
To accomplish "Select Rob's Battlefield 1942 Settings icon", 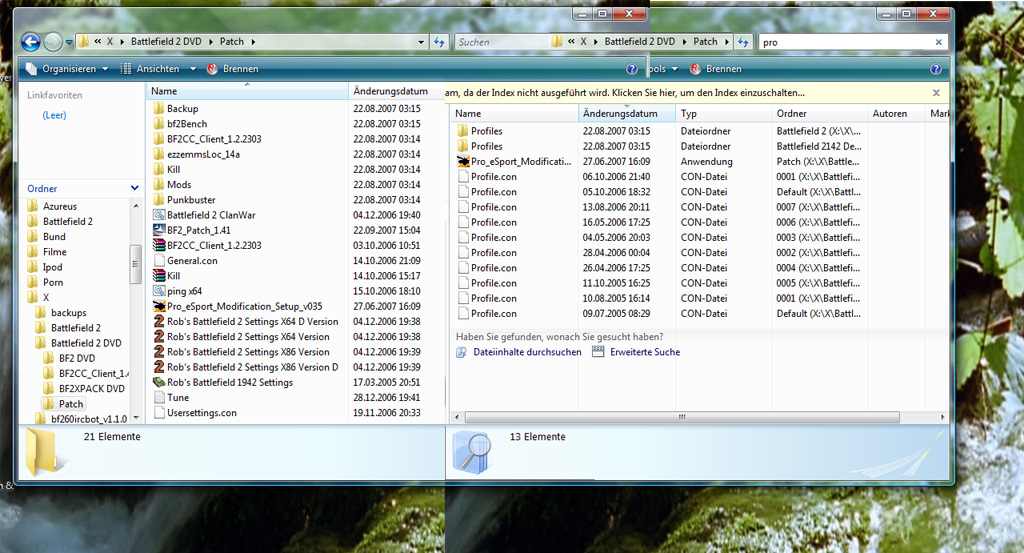I will point(159,382).
